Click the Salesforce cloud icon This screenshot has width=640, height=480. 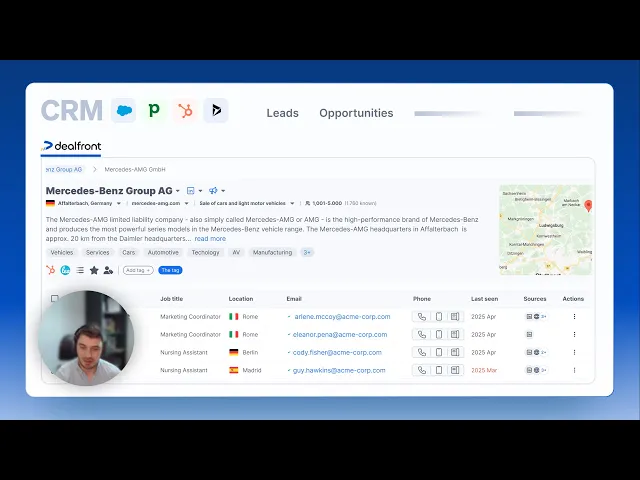click(x=124, y=111)
